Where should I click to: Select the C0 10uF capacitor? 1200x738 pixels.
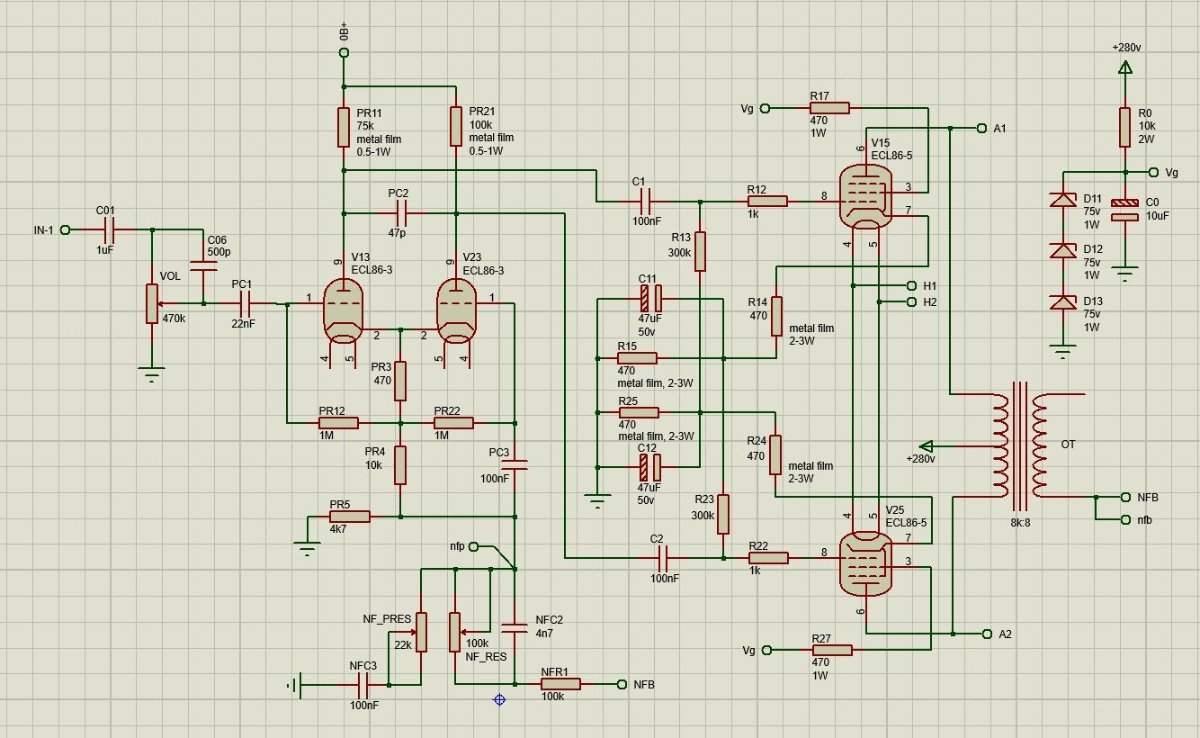(x=1125, y=209)
